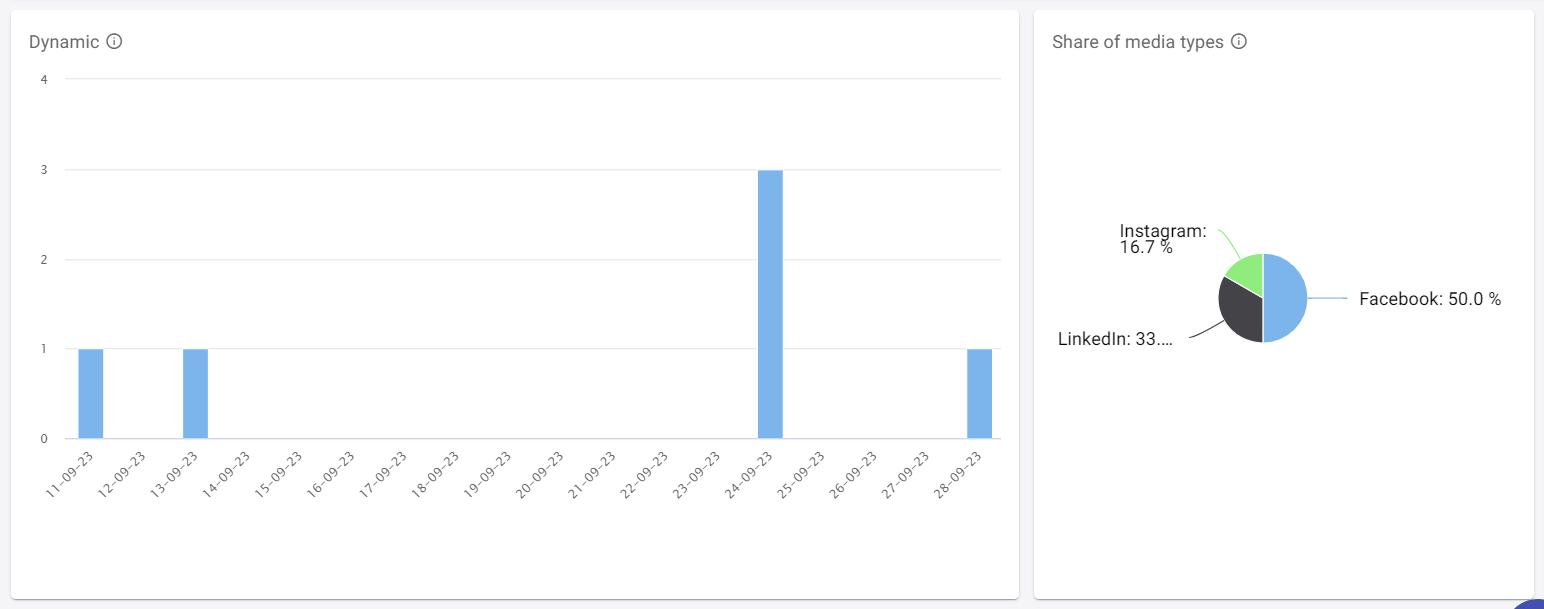Click the Share of media types title
This screenshot has height=609, width=1544.
pyautogui.click(x=1137, y=42)
